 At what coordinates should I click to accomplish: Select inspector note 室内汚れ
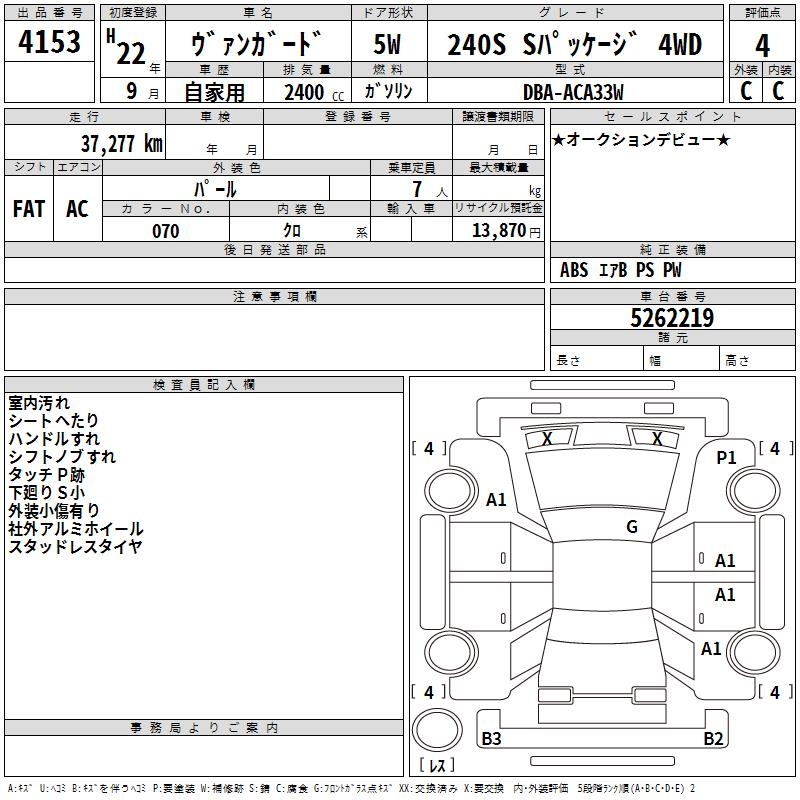pos(39,403)
